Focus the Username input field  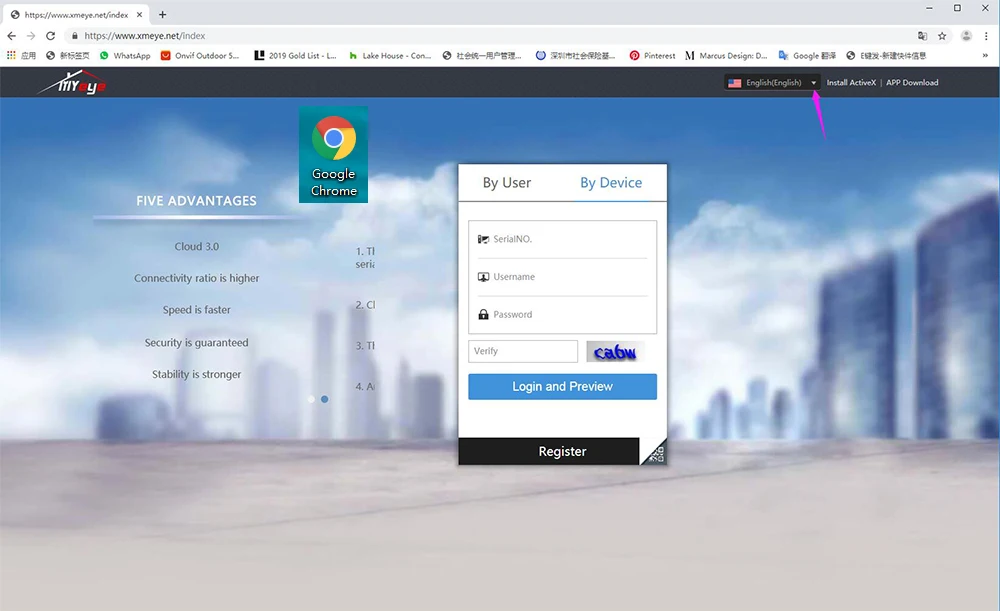(x=562, y=277)
